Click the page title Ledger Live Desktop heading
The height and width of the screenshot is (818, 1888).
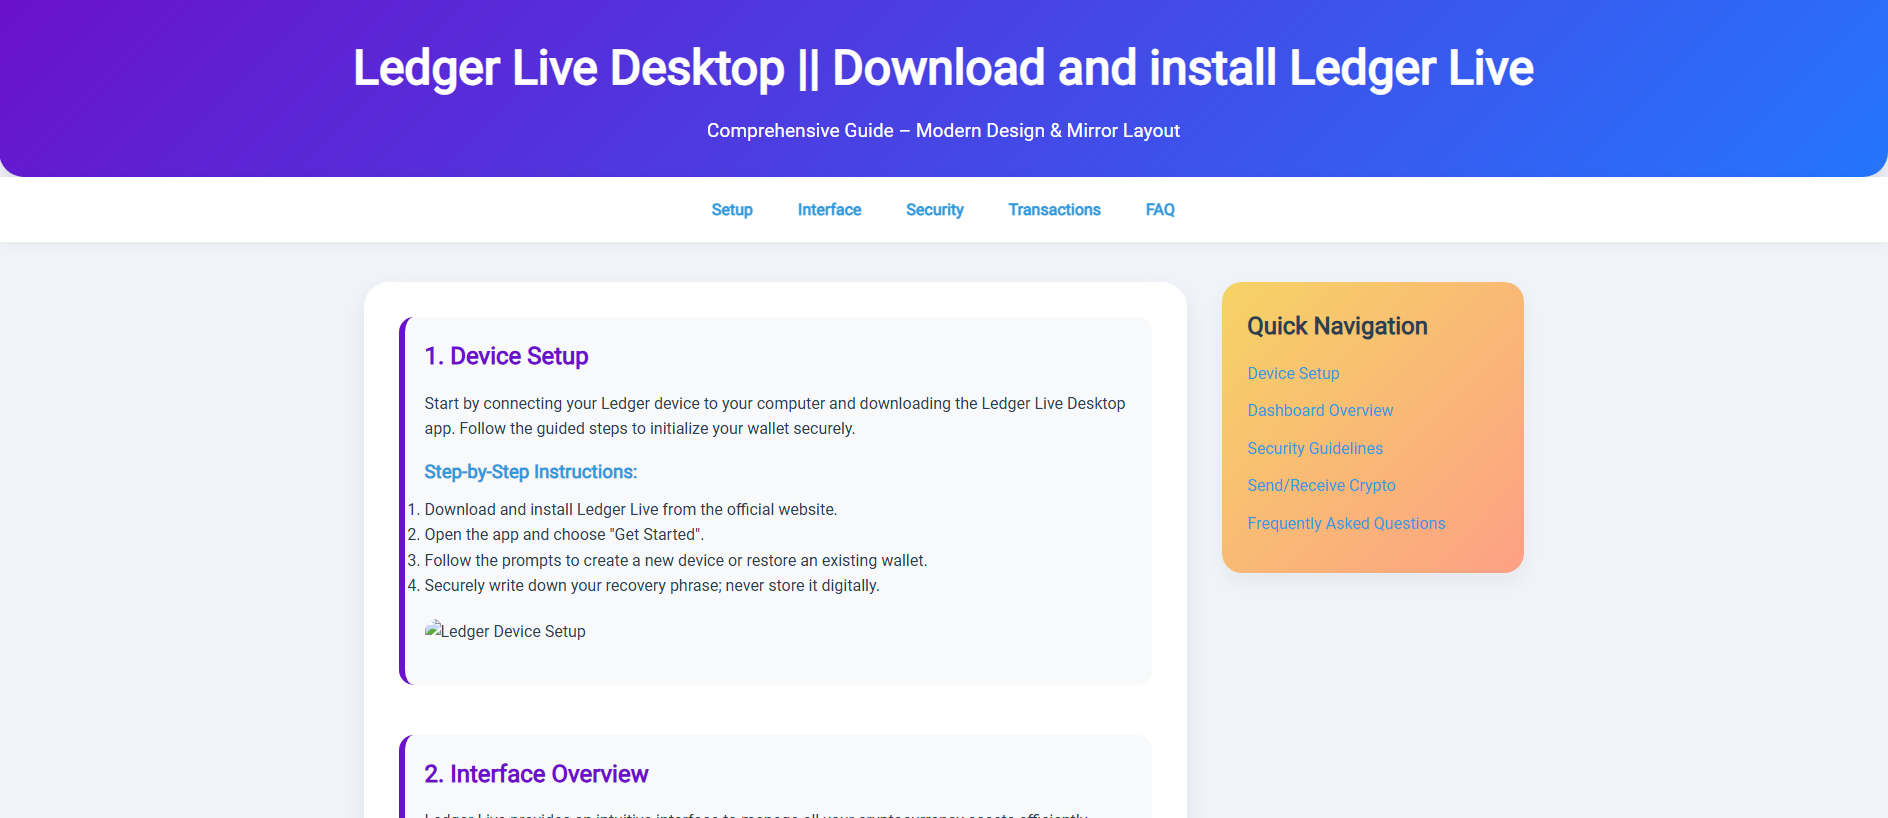point(943,68)
